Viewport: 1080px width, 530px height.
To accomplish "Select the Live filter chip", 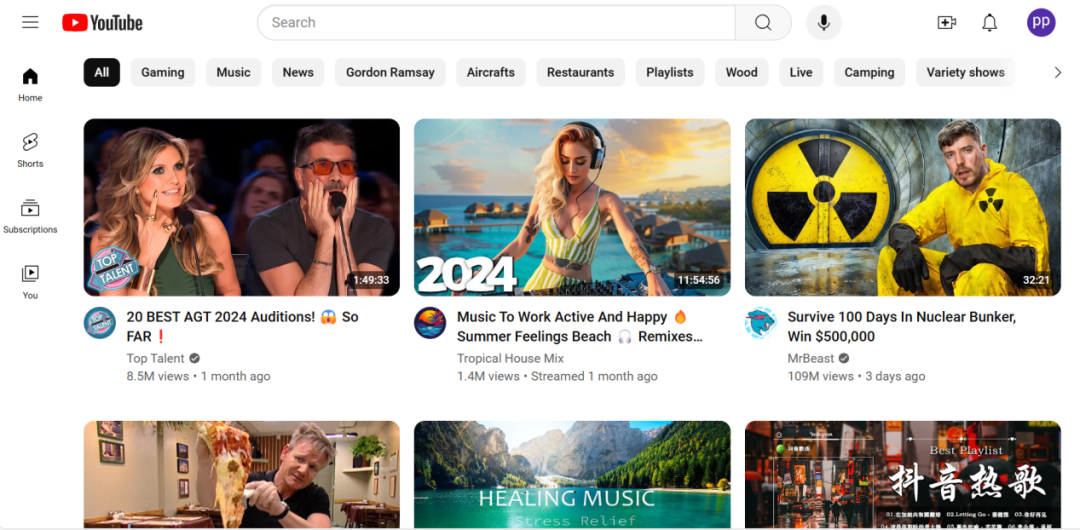I will point(801,72).
